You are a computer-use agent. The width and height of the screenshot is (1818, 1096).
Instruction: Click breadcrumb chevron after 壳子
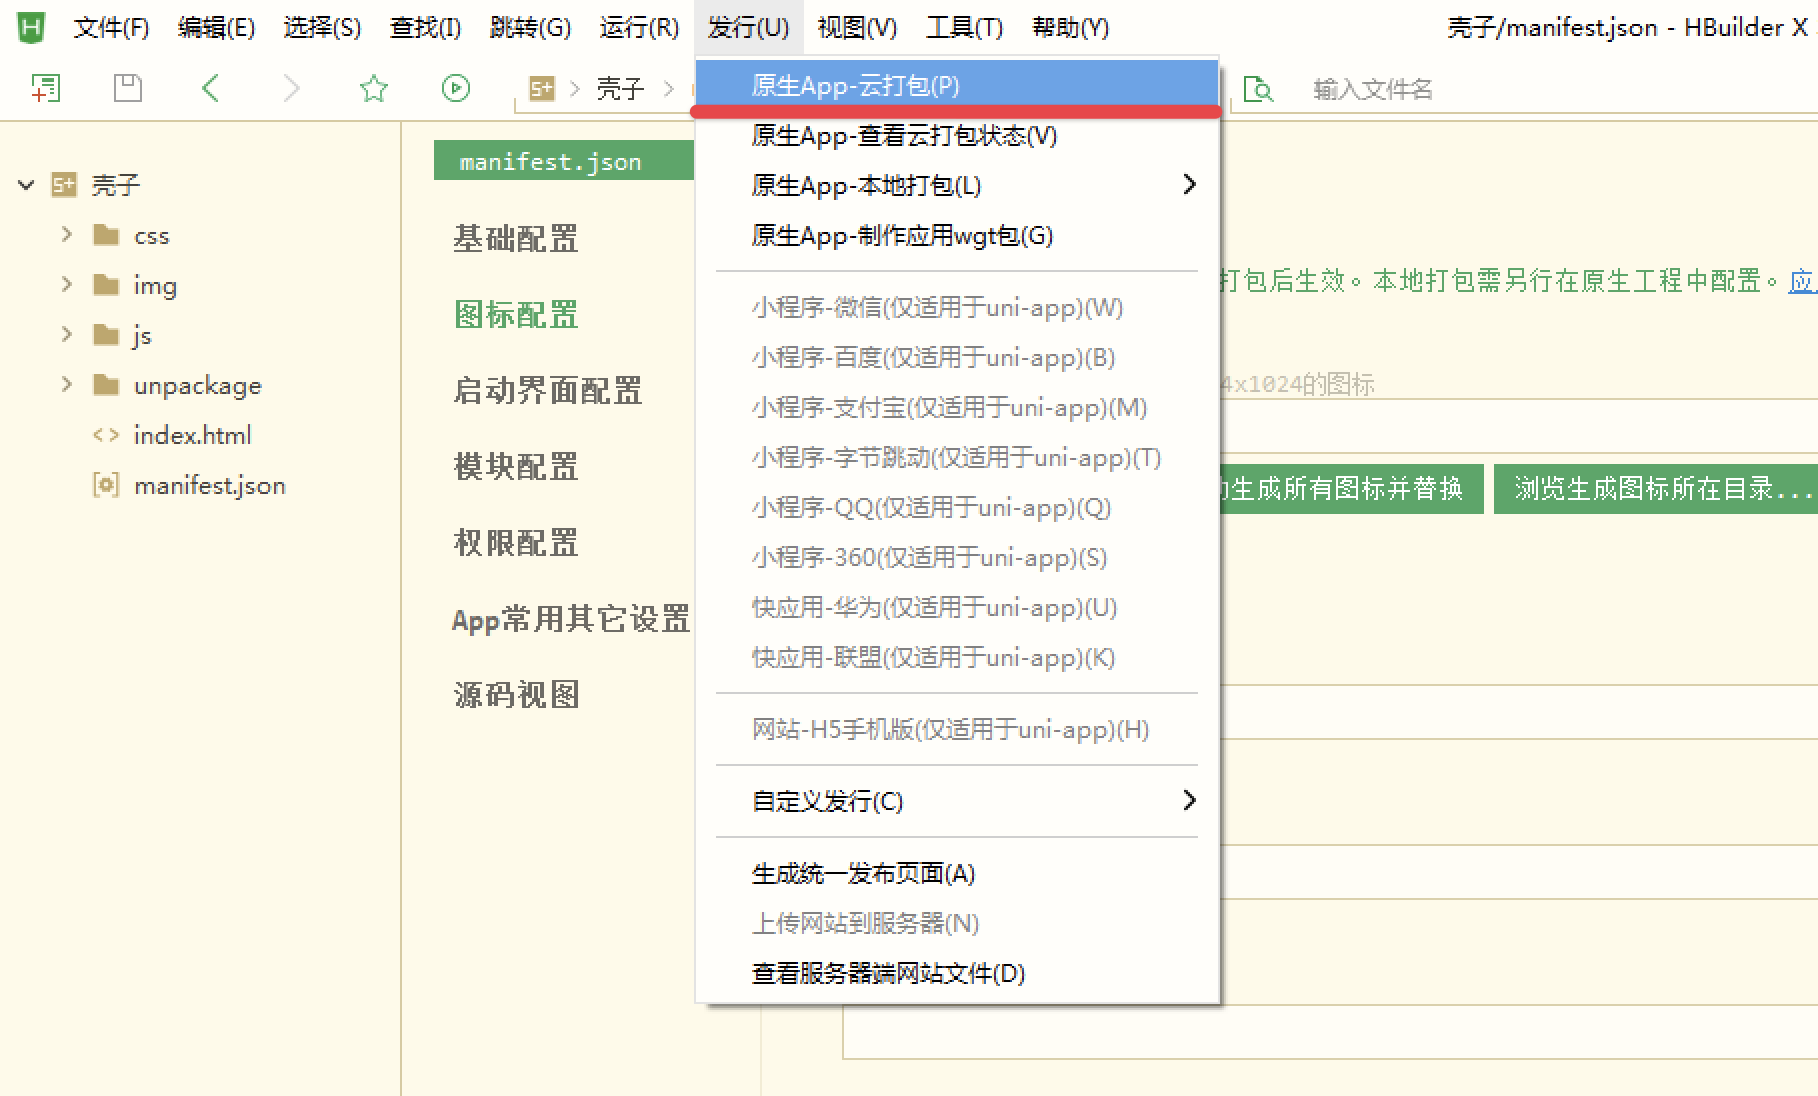point(669,89)
